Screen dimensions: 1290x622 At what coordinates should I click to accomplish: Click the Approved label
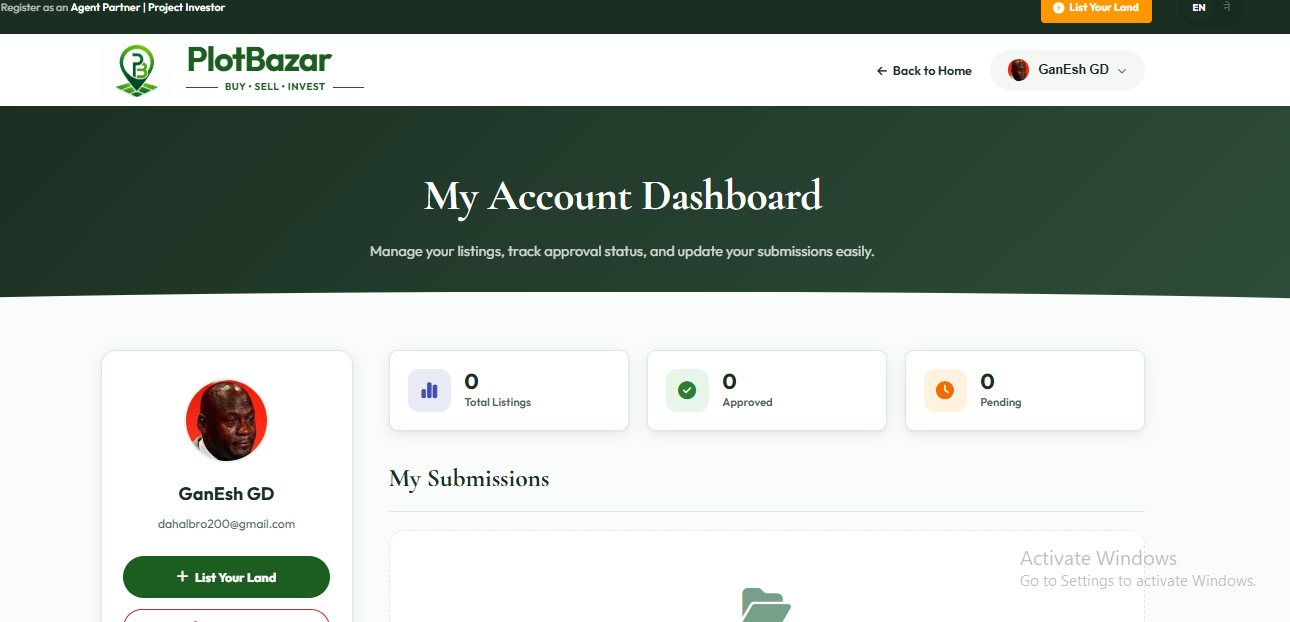748,403
